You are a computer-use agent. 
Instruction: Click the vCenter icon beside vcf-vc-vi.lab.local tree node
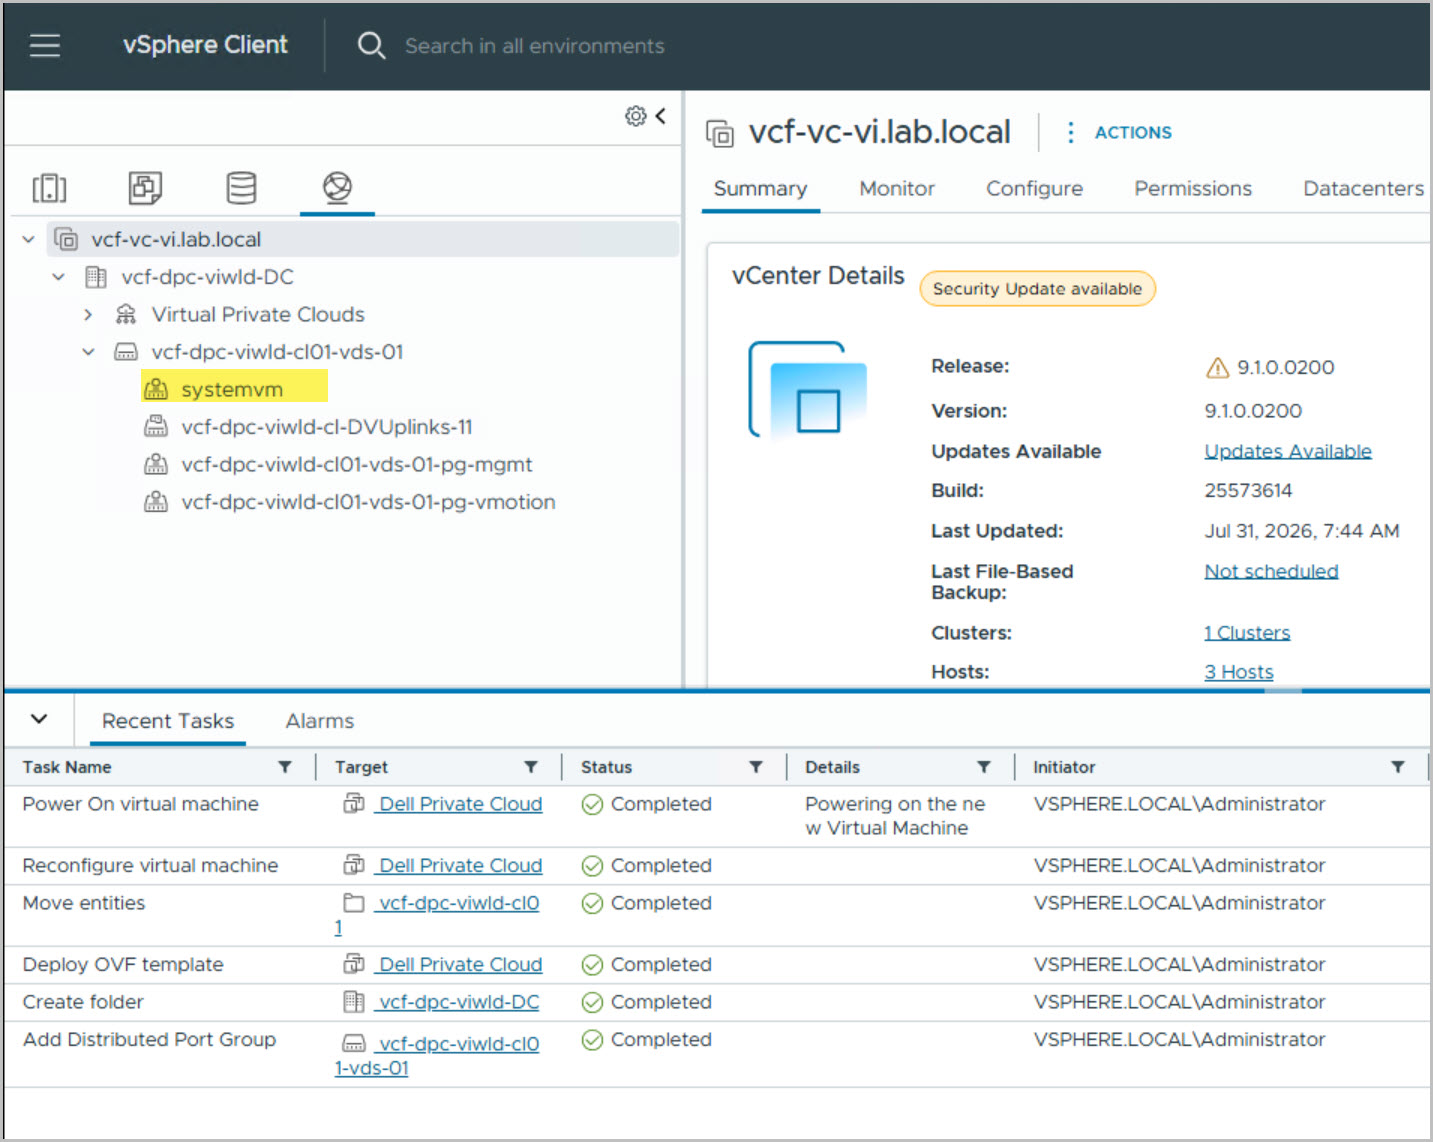point(66,240)
